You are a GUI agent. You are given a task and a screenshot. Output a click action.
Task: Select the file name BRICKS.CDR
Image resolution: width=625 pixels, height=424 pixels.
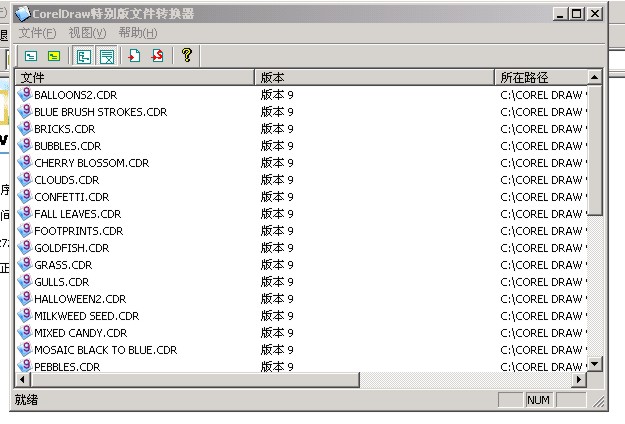point(65,130)
